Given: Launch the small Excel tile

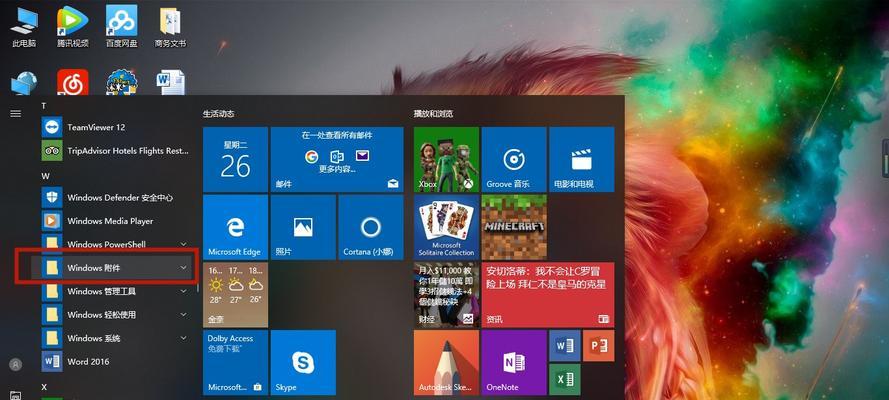Looking at the screenshot, I should coord(564,380).
